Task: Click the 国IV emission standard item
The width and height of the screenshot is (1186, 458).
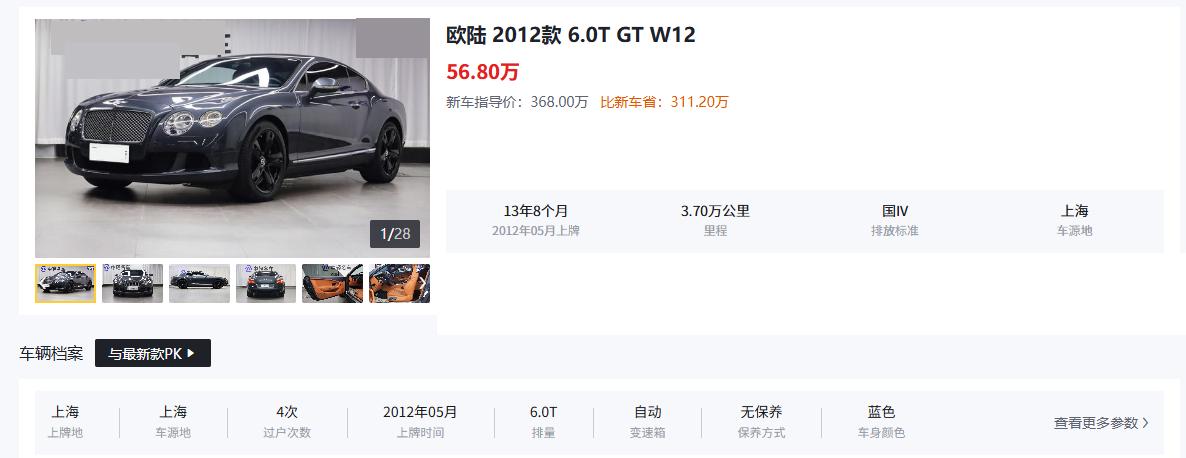Action: 895,220
